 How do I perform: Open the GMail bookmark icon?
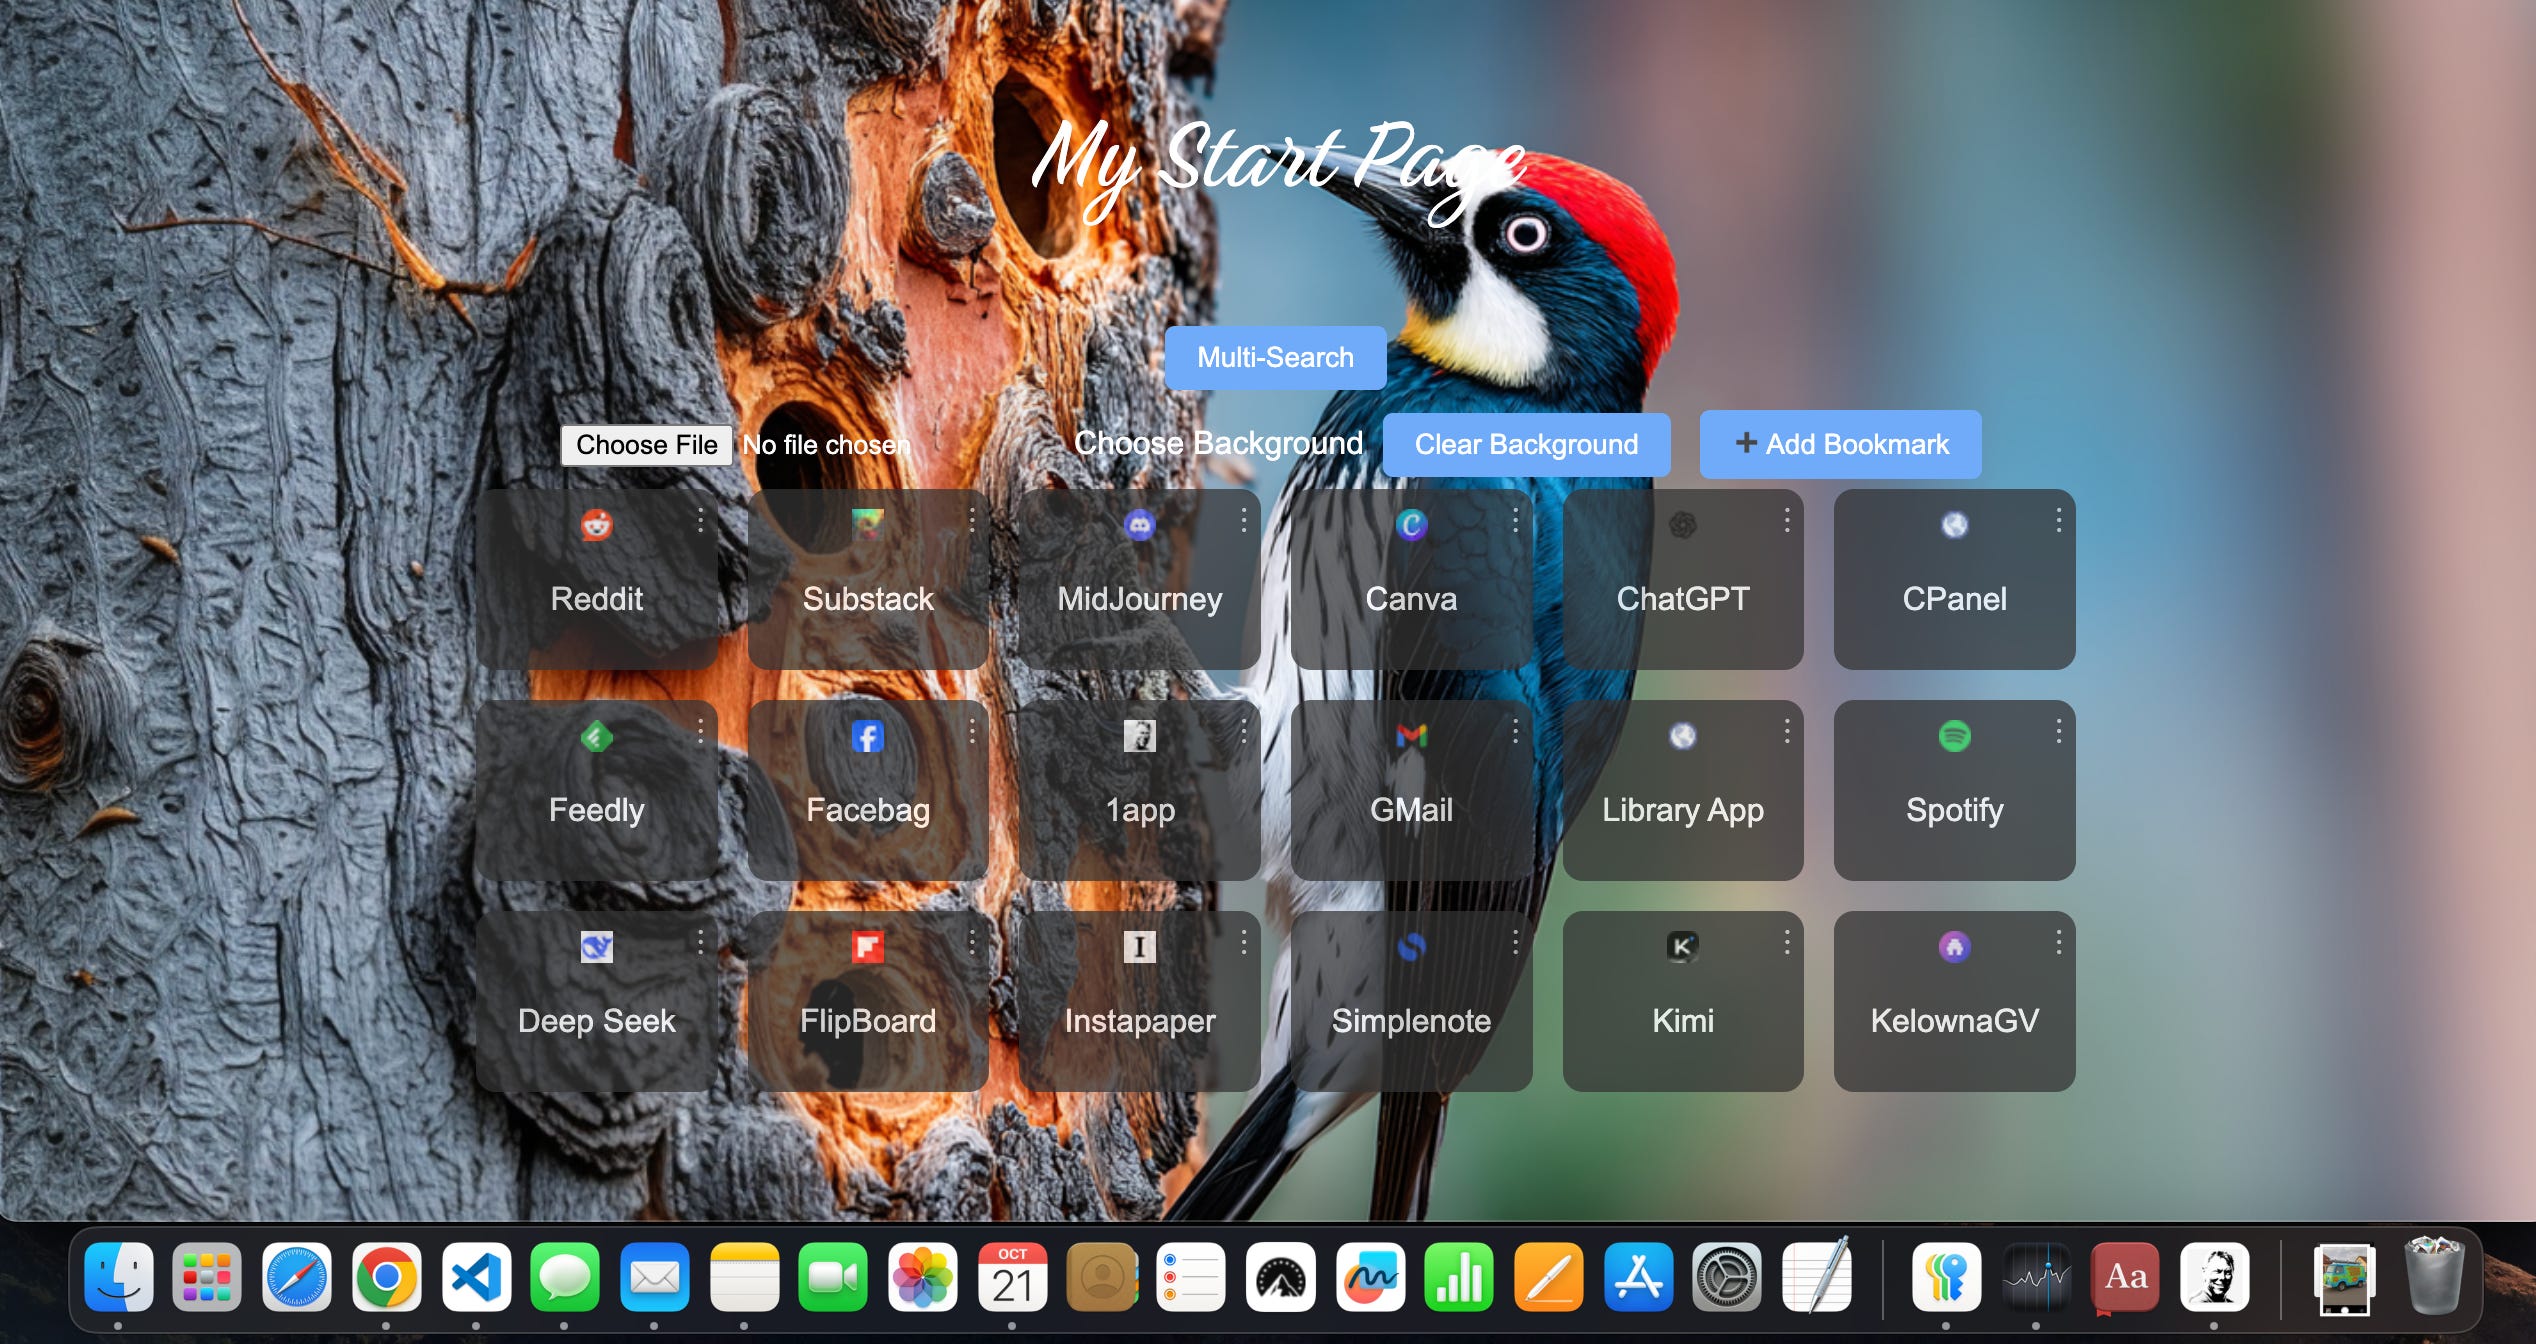click(1411, 736)
